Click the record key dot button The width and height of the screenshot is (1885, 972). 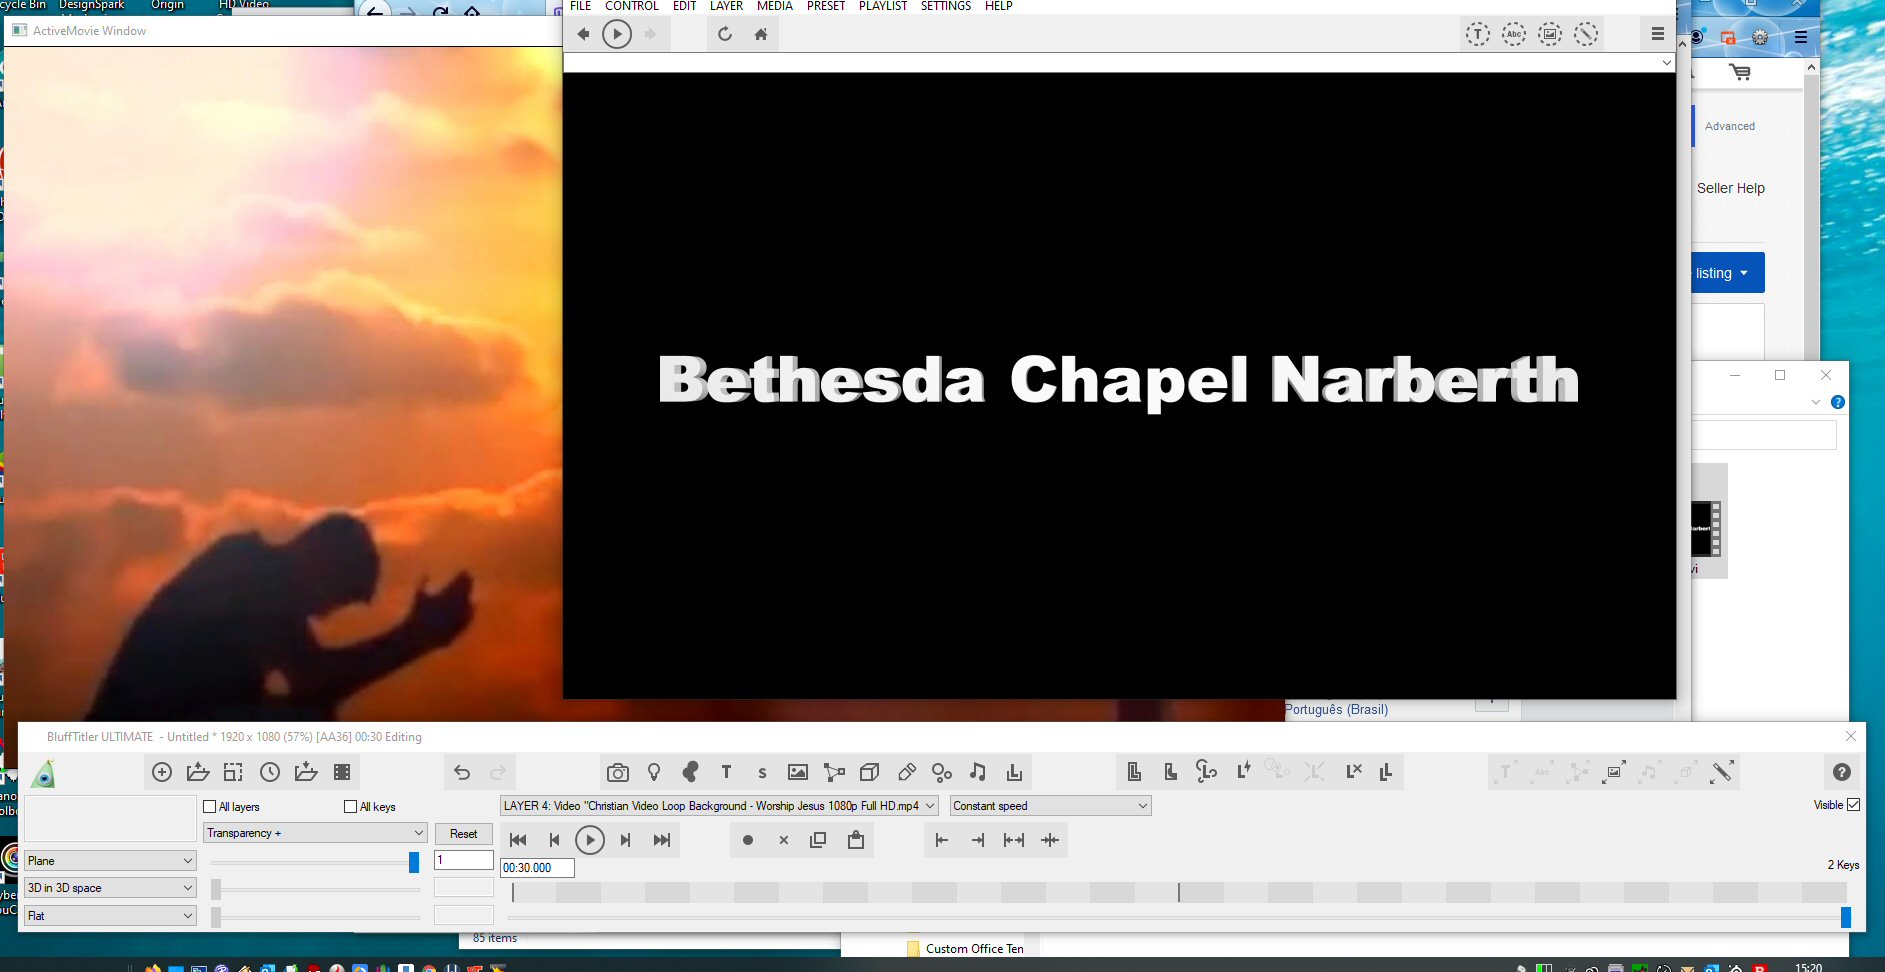click(748, 840)
